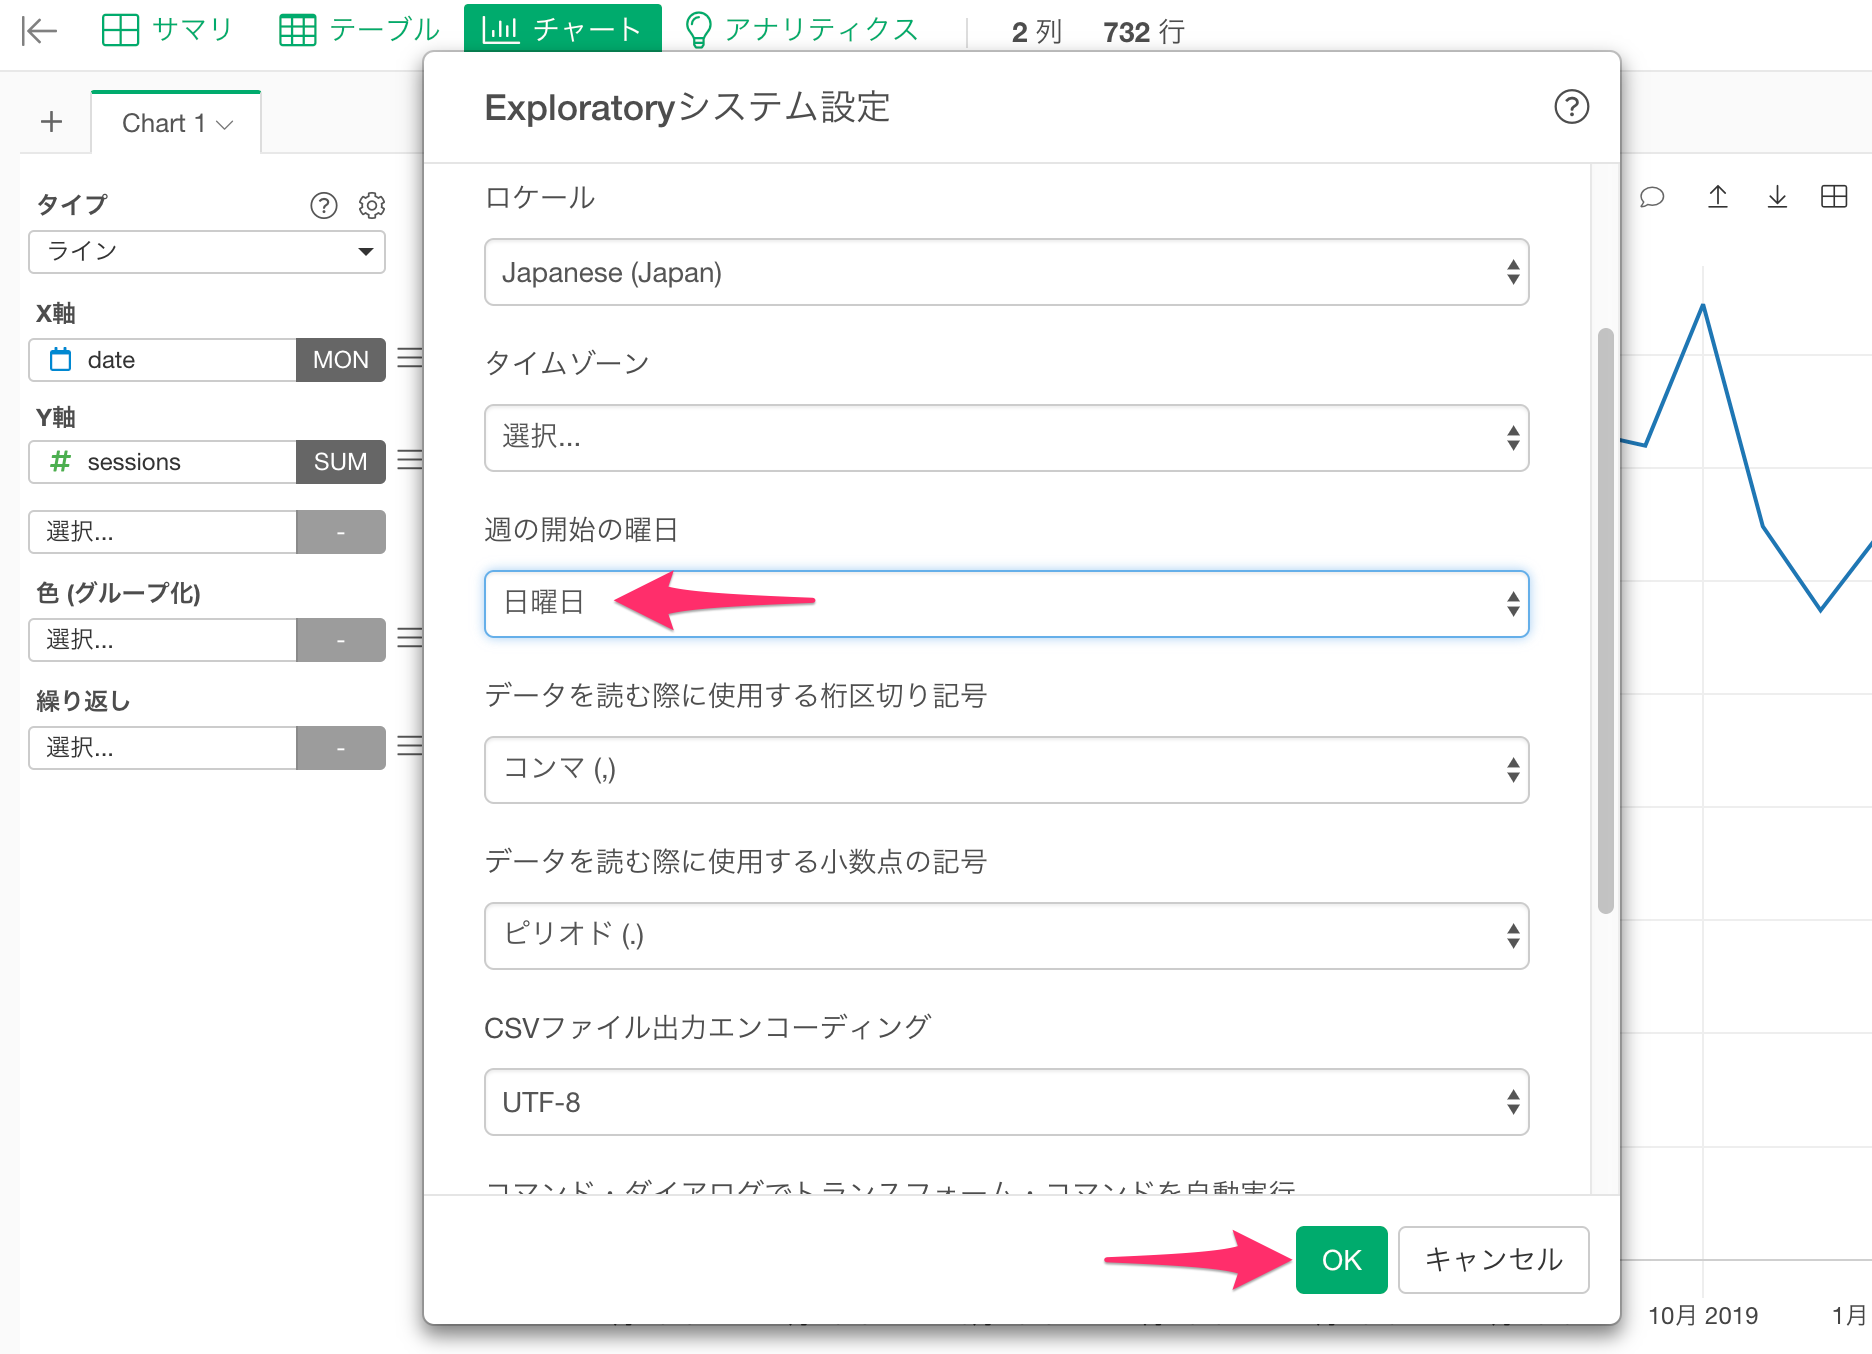Screen dimensions: 1872x1354
Task: Click the system settings help icon
Action: click(1571, 107)
